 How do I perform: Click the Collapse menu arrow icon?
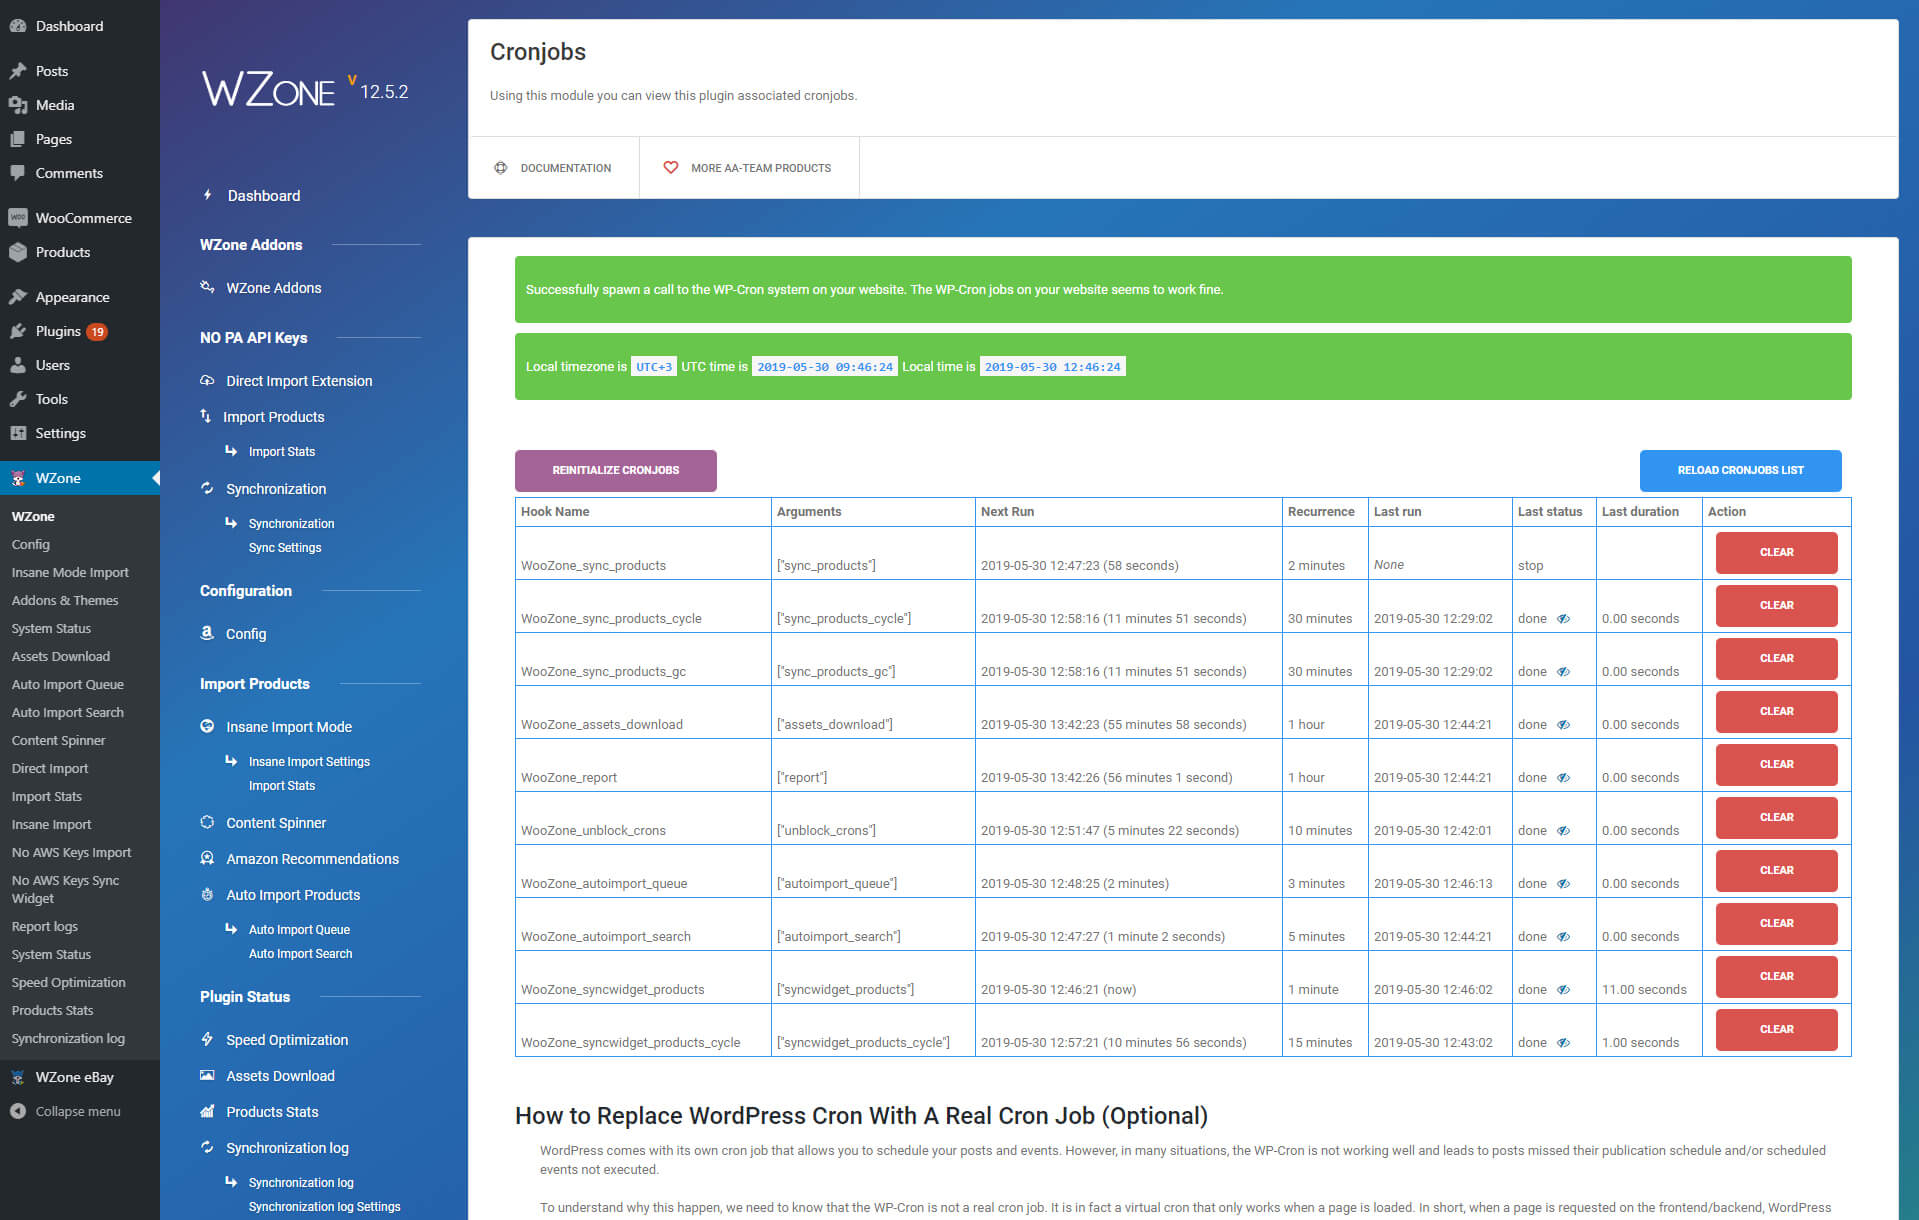(18, 1111)
